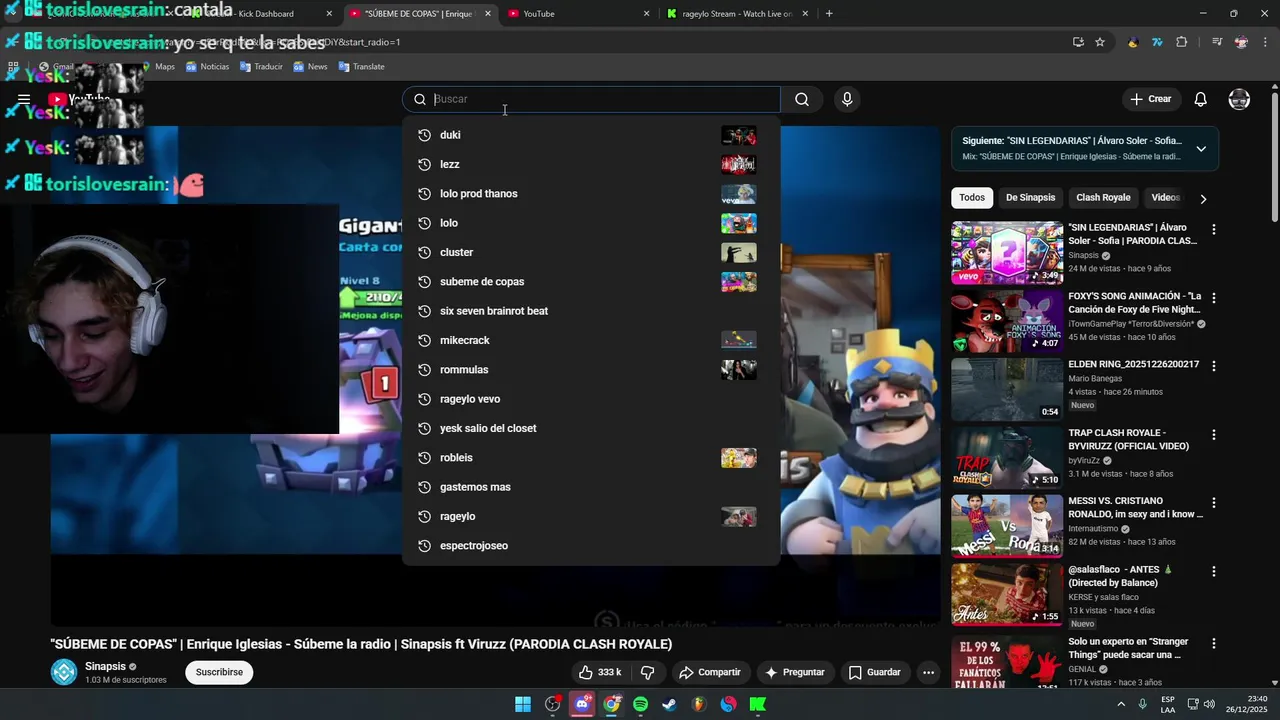
Task: Open a new browser tab
Action: click(829, 14)
